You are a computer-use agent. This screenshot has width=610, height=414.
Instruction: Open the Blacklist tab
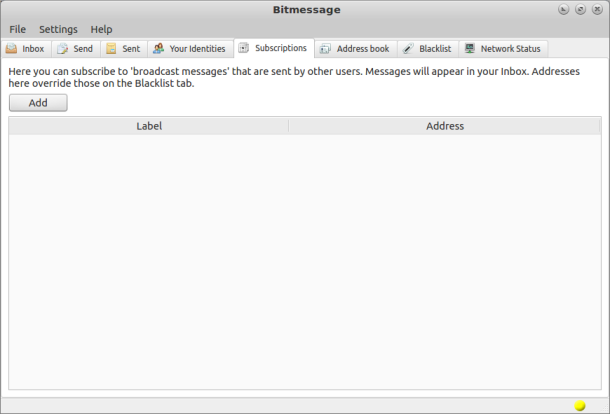428,49
